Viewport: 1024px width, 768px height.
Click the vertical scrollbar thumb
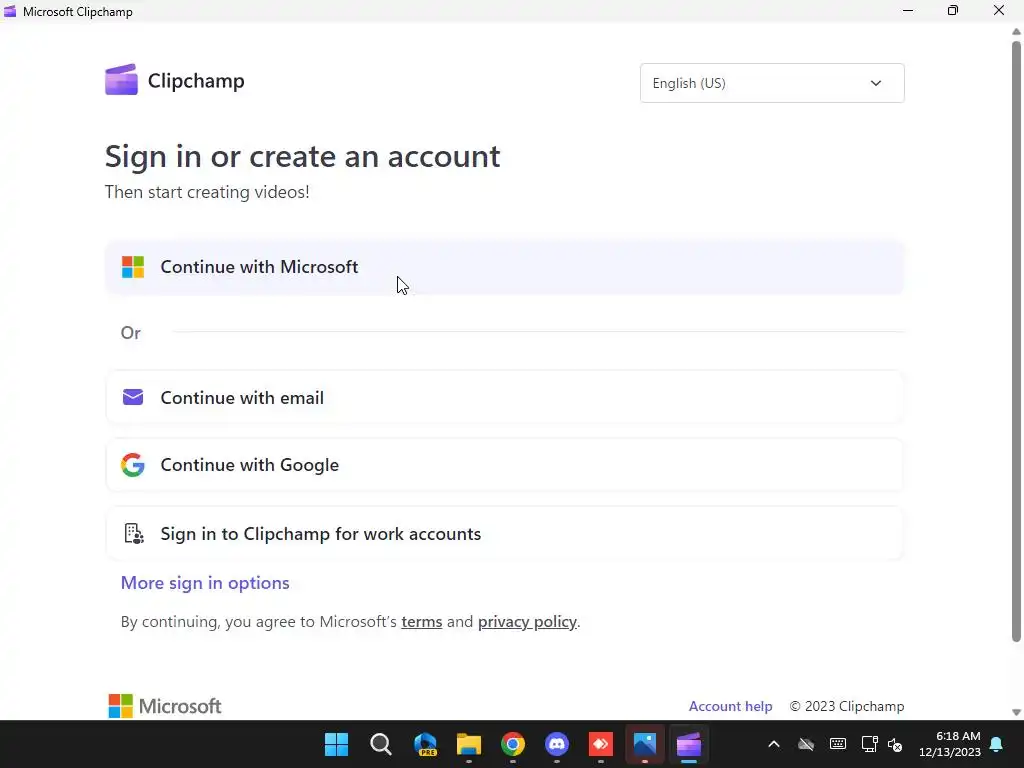[x=1016, y=340]
